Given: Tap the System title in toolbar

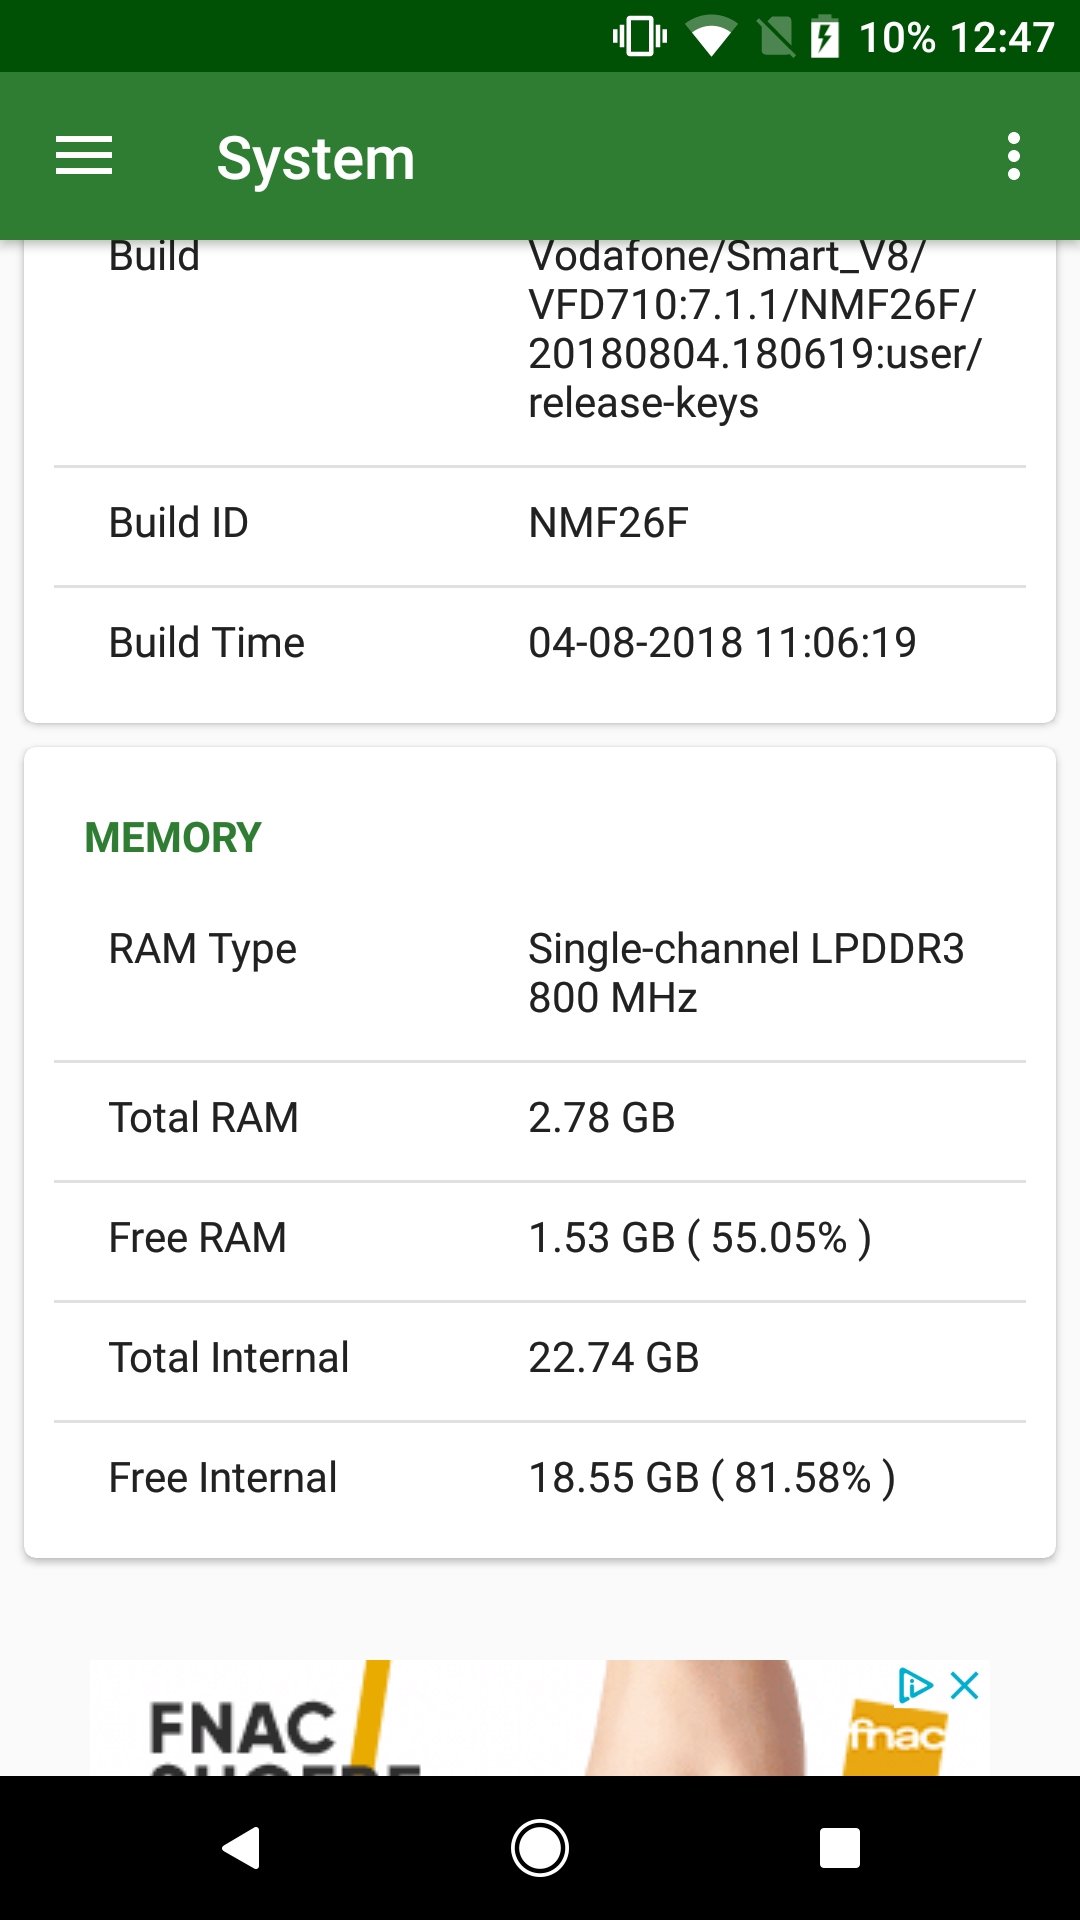Looking at the screenshot, I should click(x=316, y=158).
